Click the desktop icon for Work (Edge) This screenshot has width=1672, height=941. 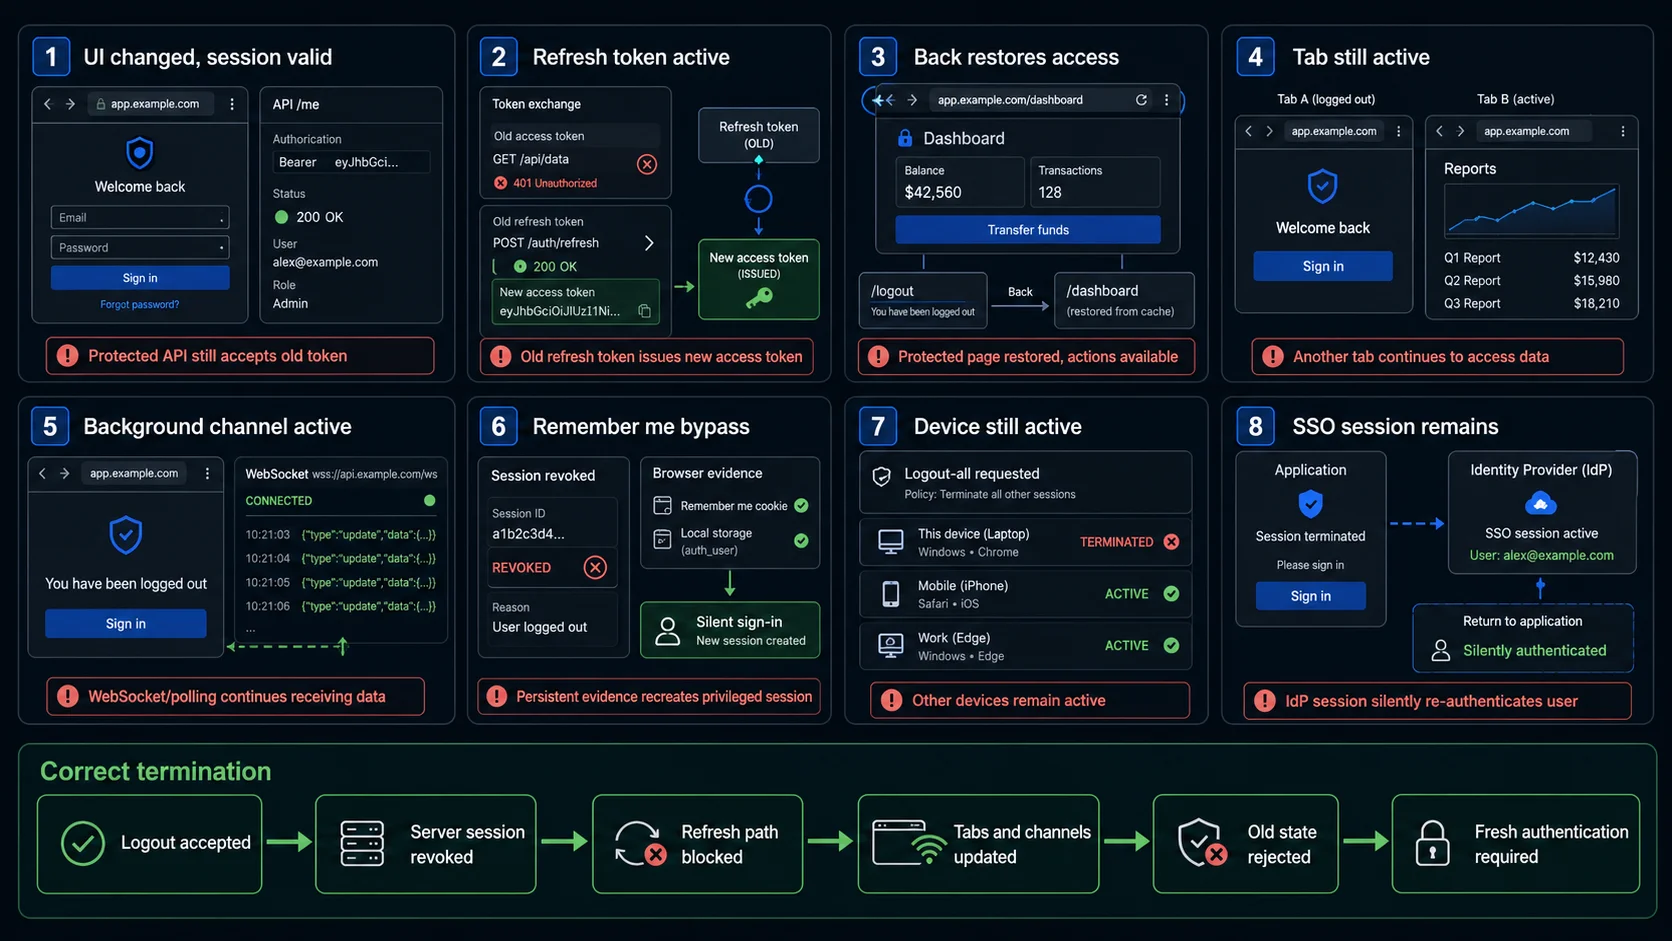pyautogui.click(x=890, y=646)
